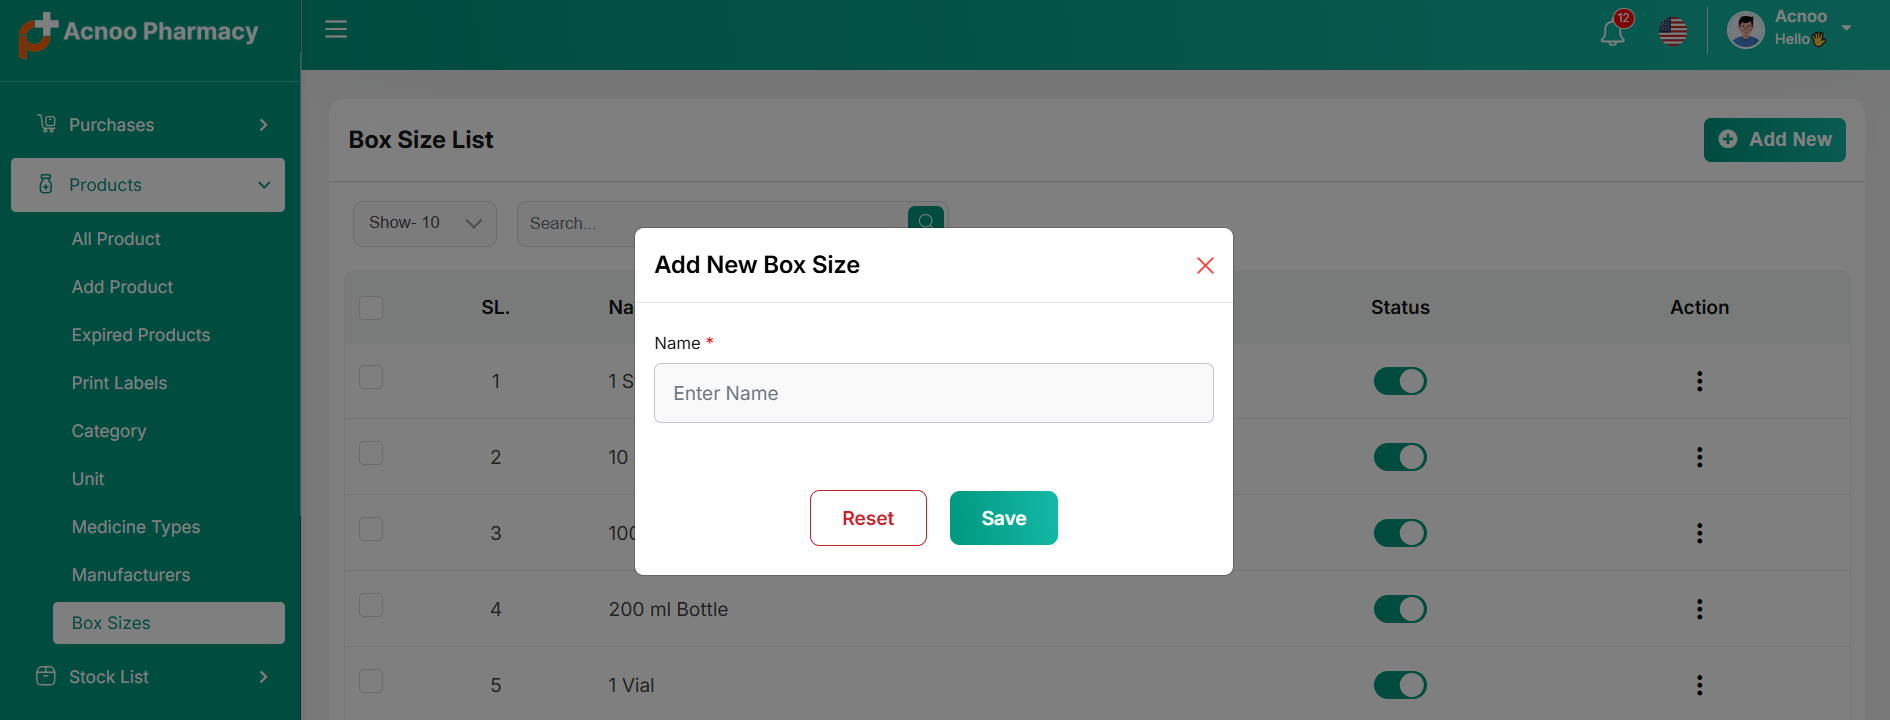This screenshot has height=720, width=1890.
Task: Expand the Purchases sidebar menu
Action: click(x=150, y=125)
